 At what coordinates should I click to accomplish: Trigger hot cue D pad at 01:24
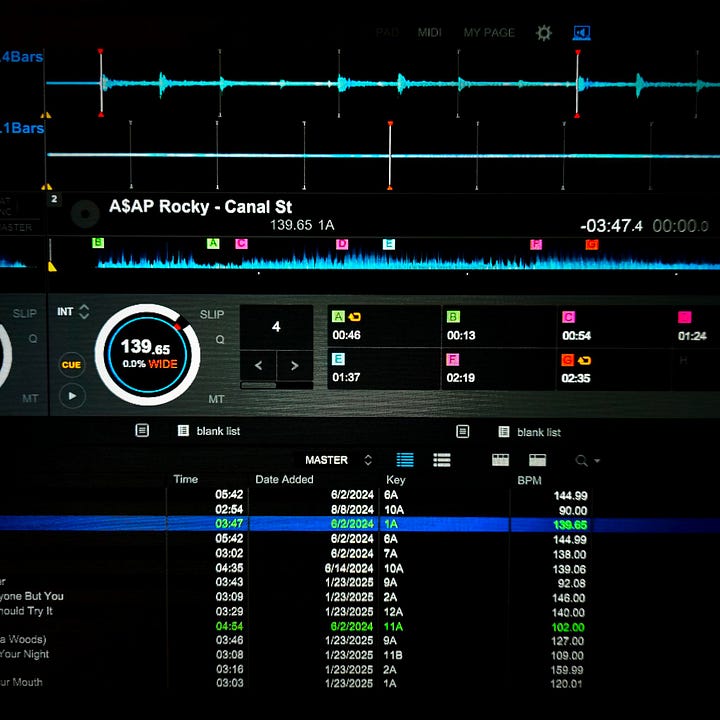pos(696,326)
